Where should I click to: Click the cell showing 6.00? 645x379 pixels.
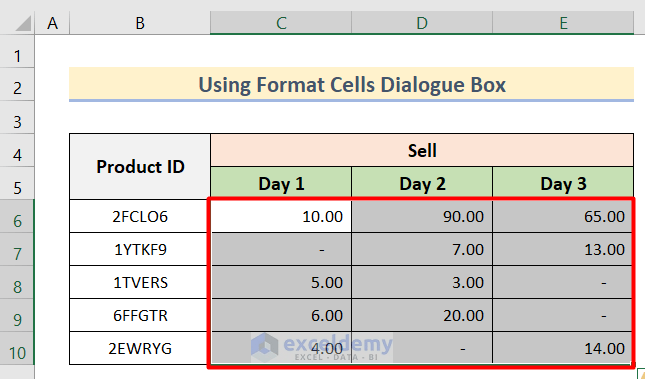(281, 315)
